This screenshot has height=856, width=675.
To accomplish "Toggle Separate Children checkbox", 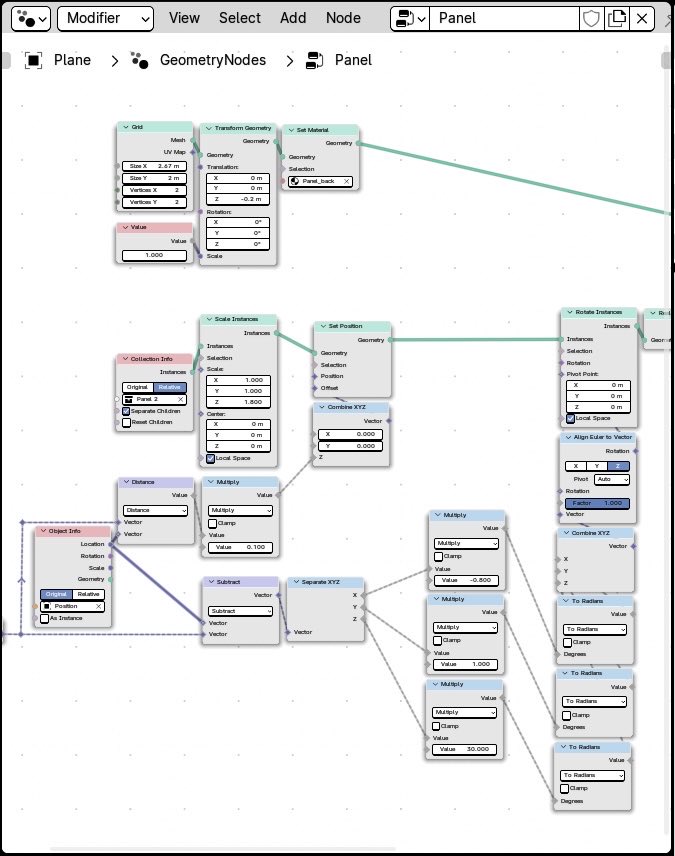I will (x=126, y=411).
